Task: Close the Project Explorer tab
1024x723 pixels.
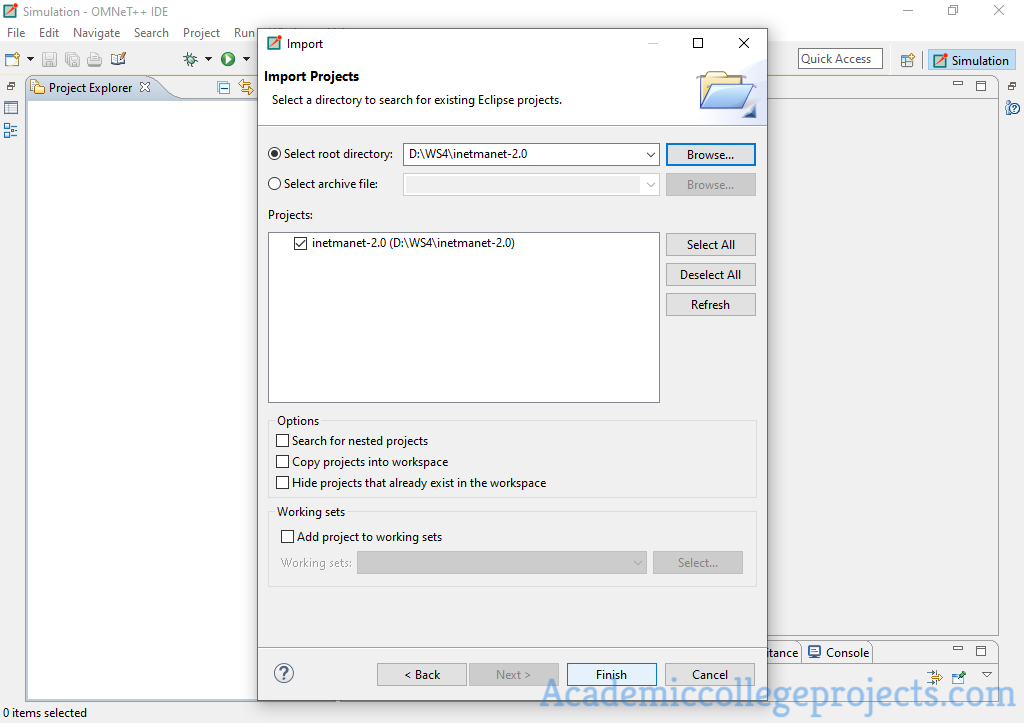Action: [145, 87]
